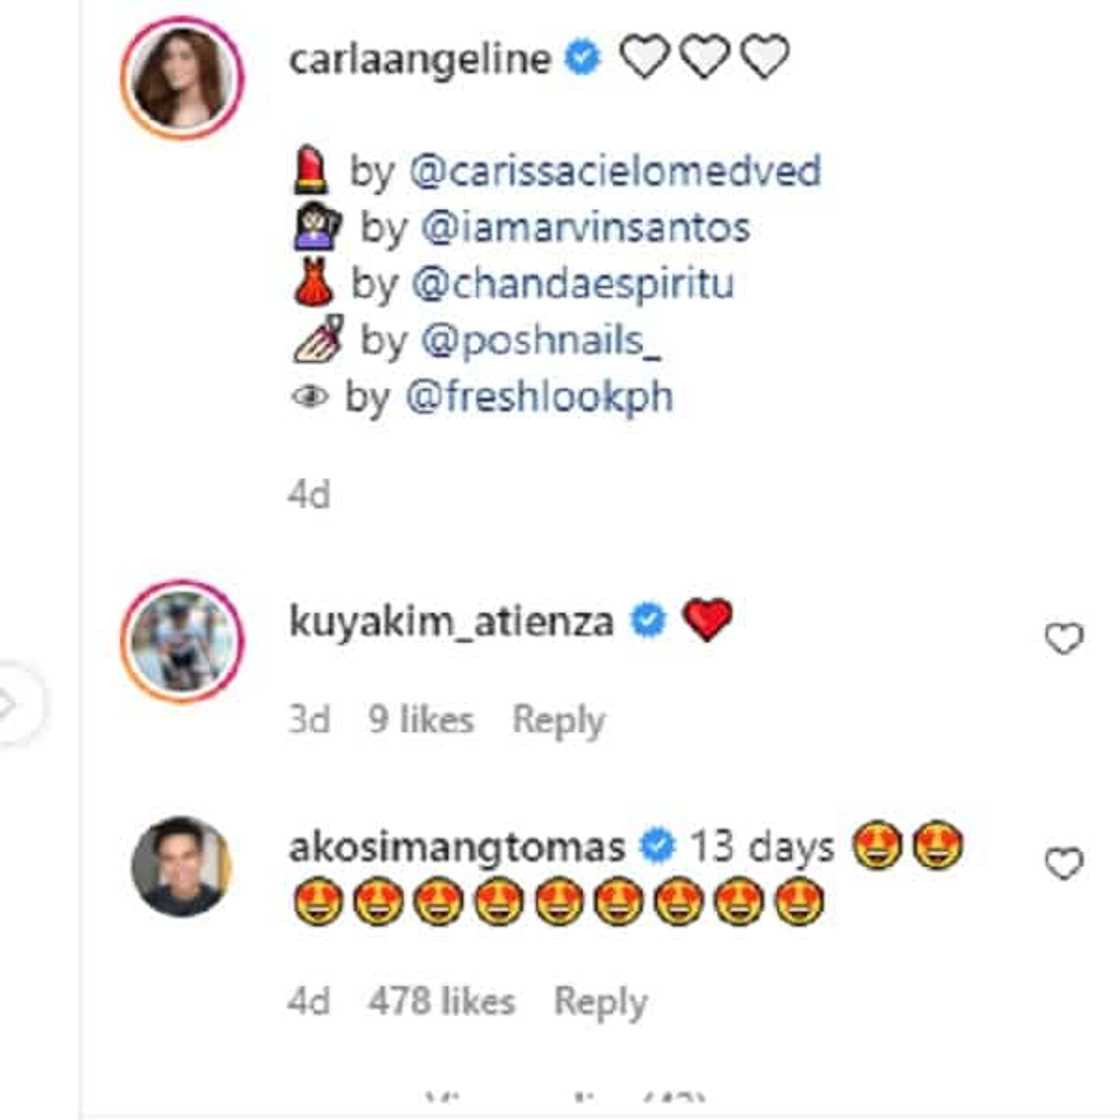This screenshot has height=1120, width=1120.
Task: Open carlaangeline's profile picture
Action: click(182, 78)
